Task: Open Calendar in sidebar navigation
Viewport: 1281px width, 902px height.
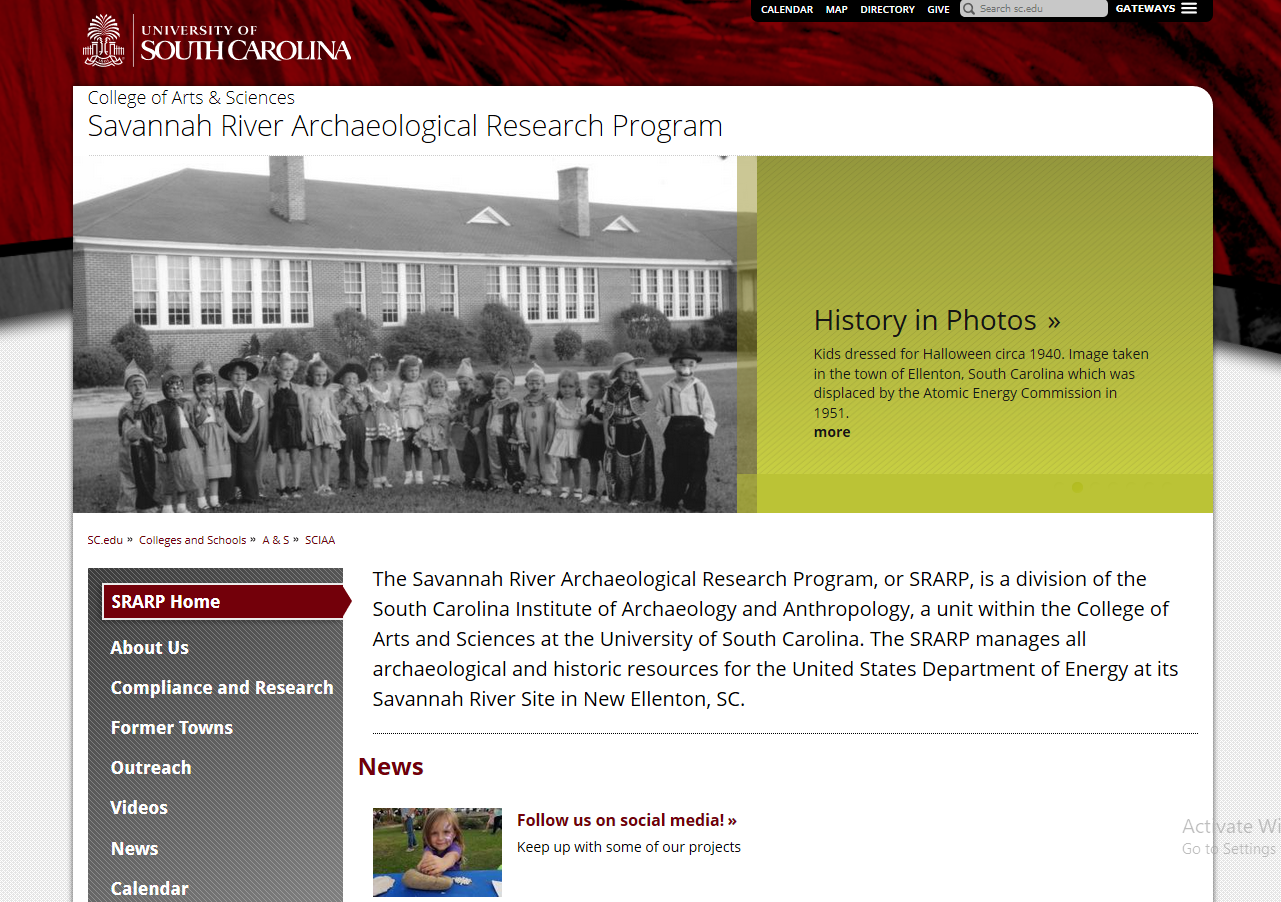Action: [150, 888]
